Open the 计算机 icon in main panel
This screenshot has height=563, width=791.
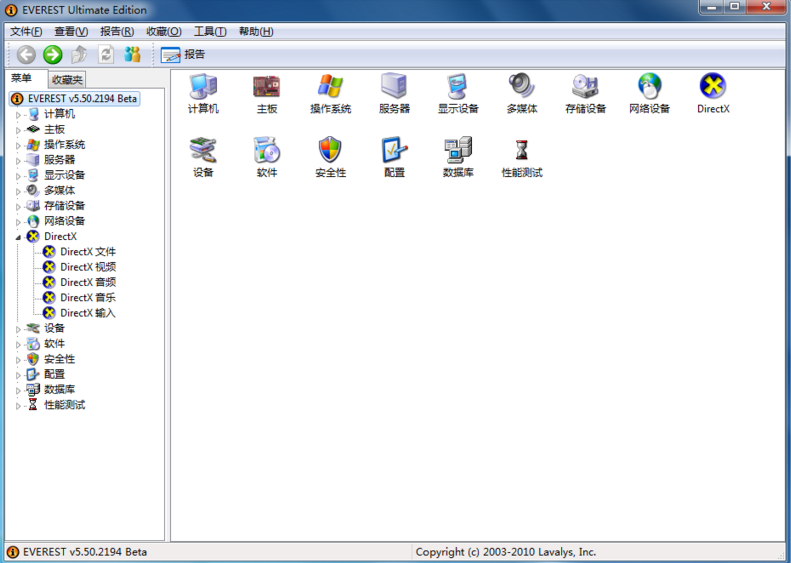pyautogui.click(x=203, y=94)
